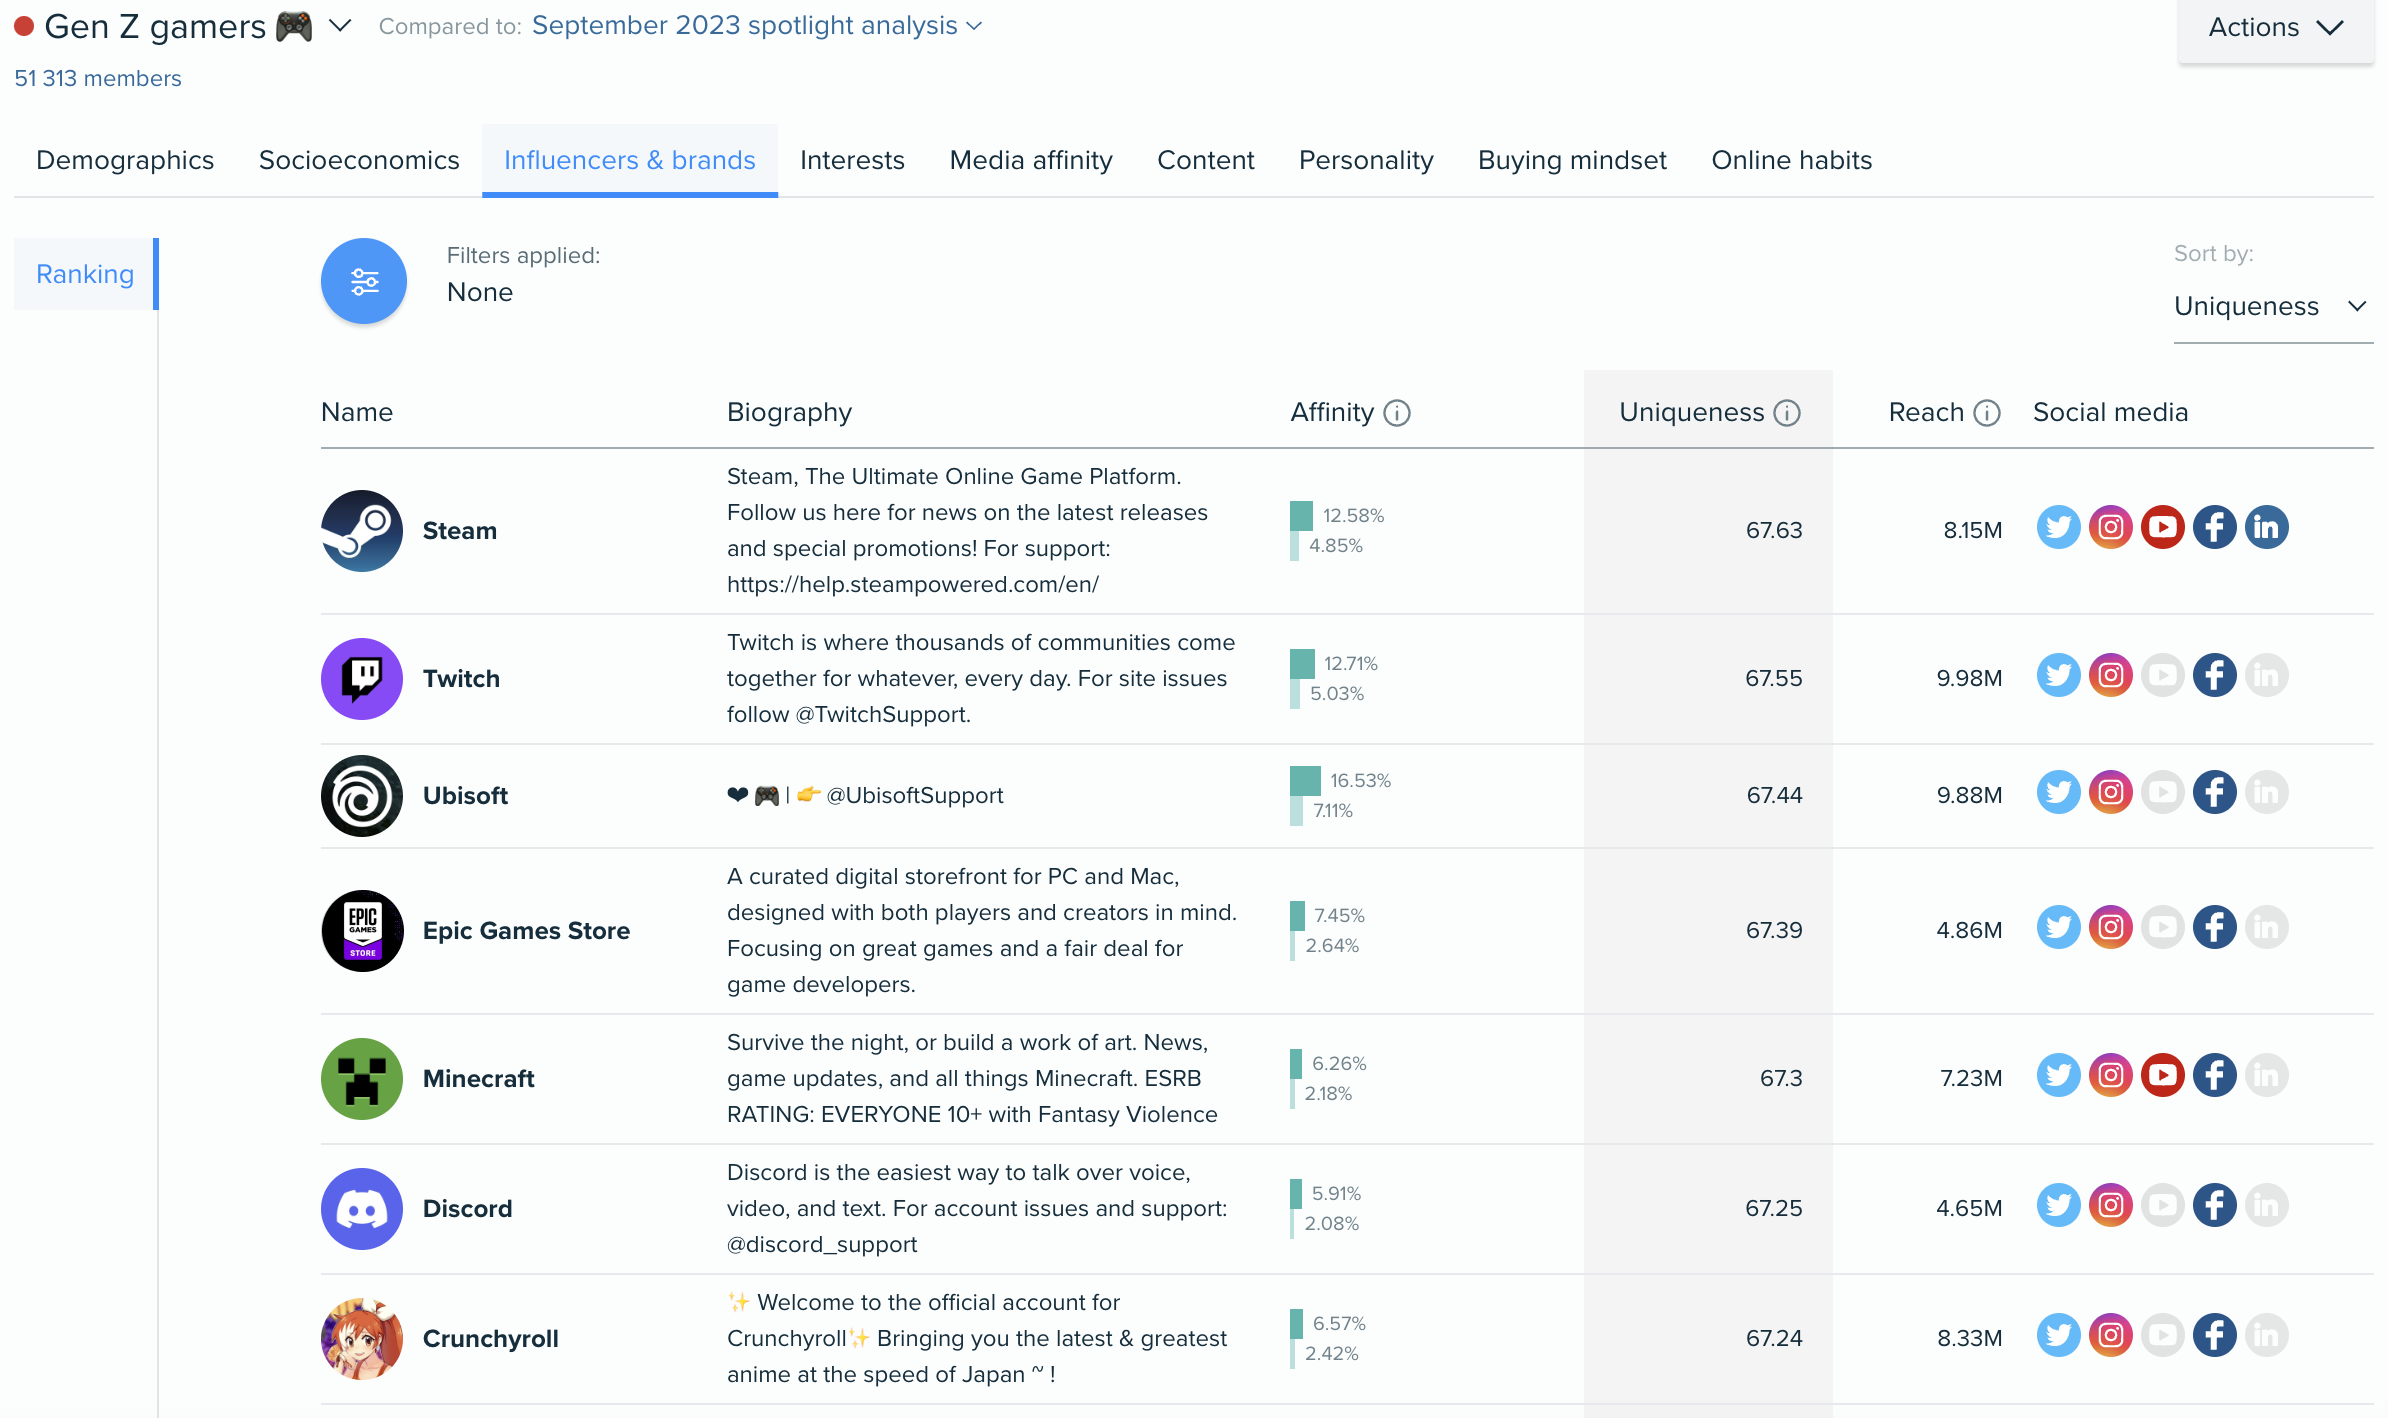Open Ubisoft's Facebook icon

pos(2215,792)
